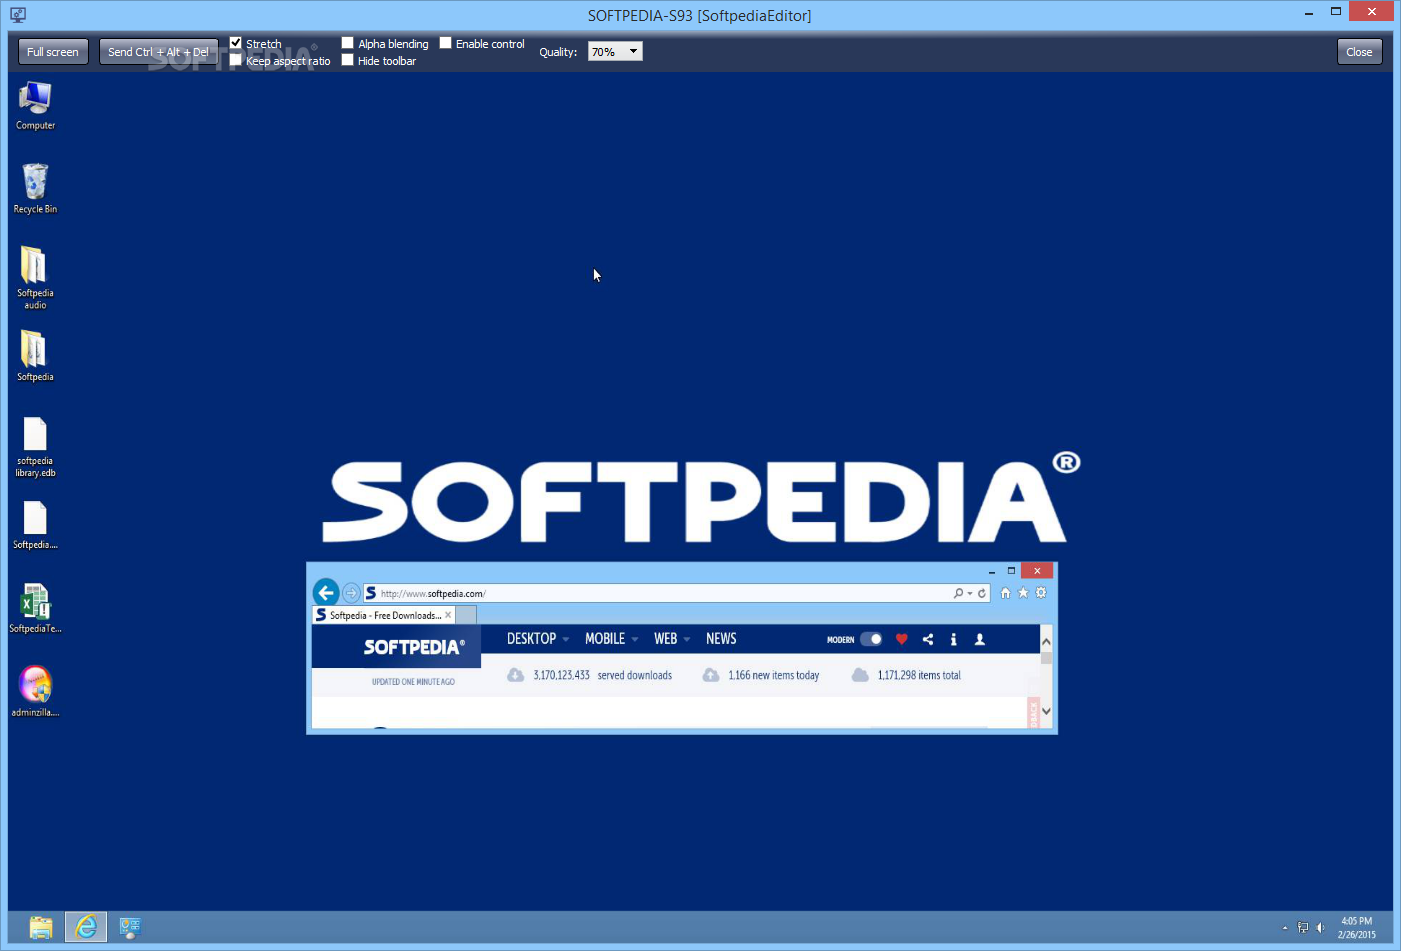The width and height of the screenshot is (1401, 951).
Task: Click the network icon in system tray
Action: click(1303, 928)
